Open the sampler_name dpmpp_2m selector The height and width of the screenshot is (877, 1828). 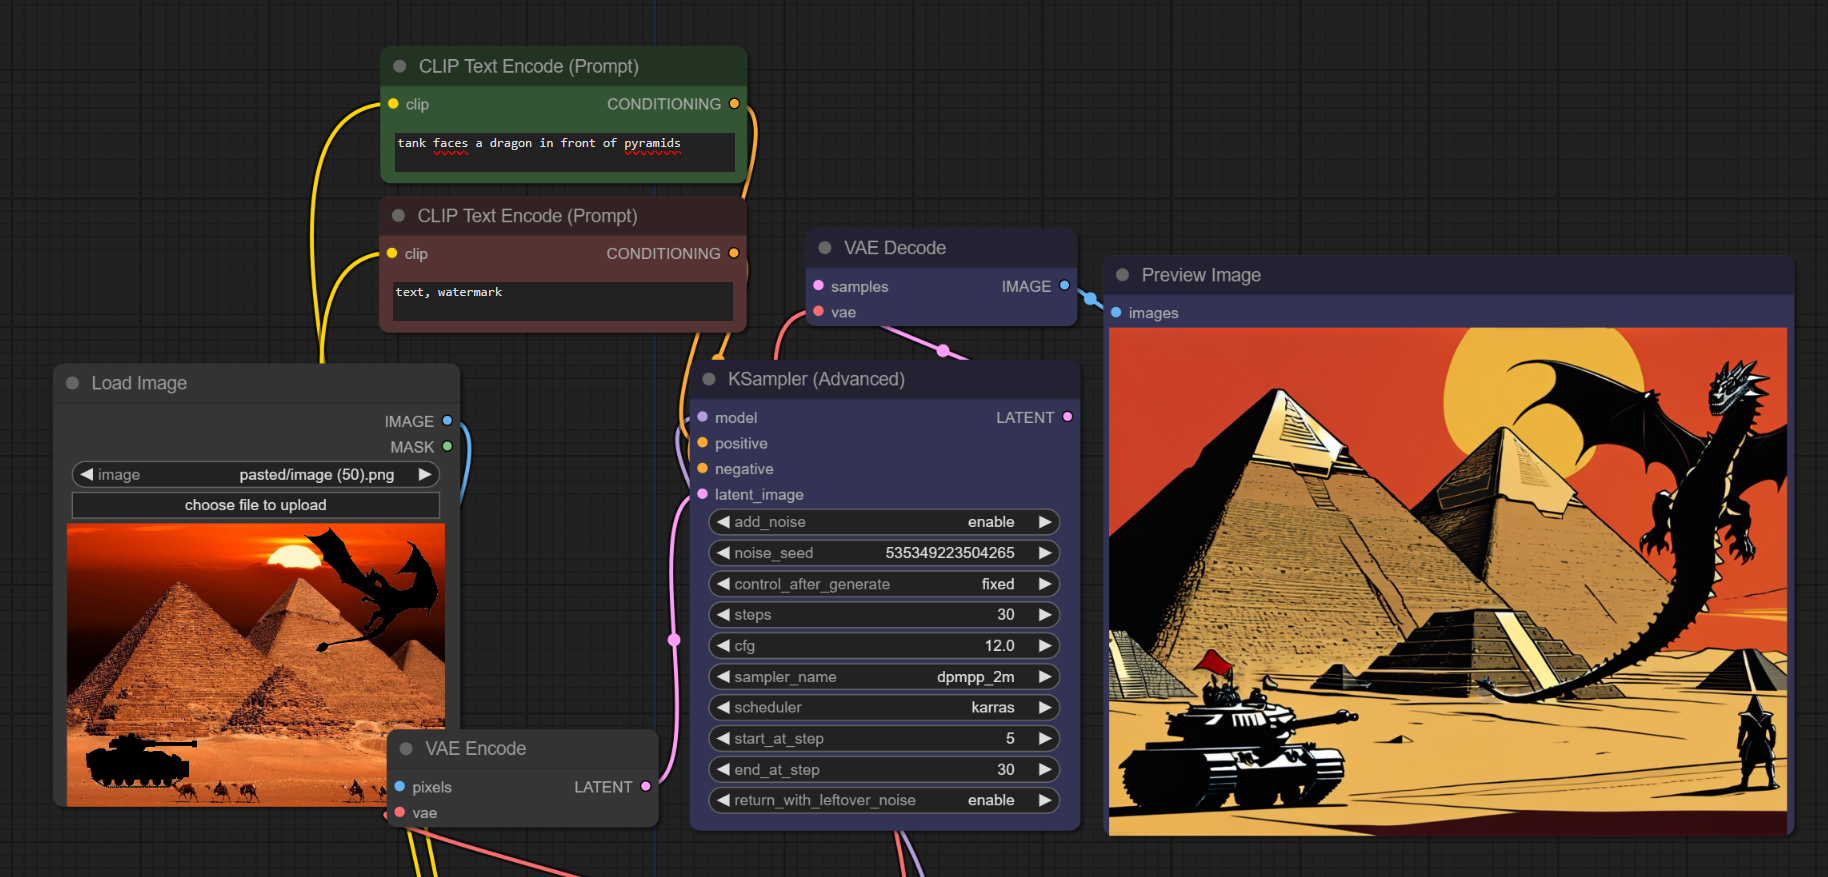coord(884,677)
